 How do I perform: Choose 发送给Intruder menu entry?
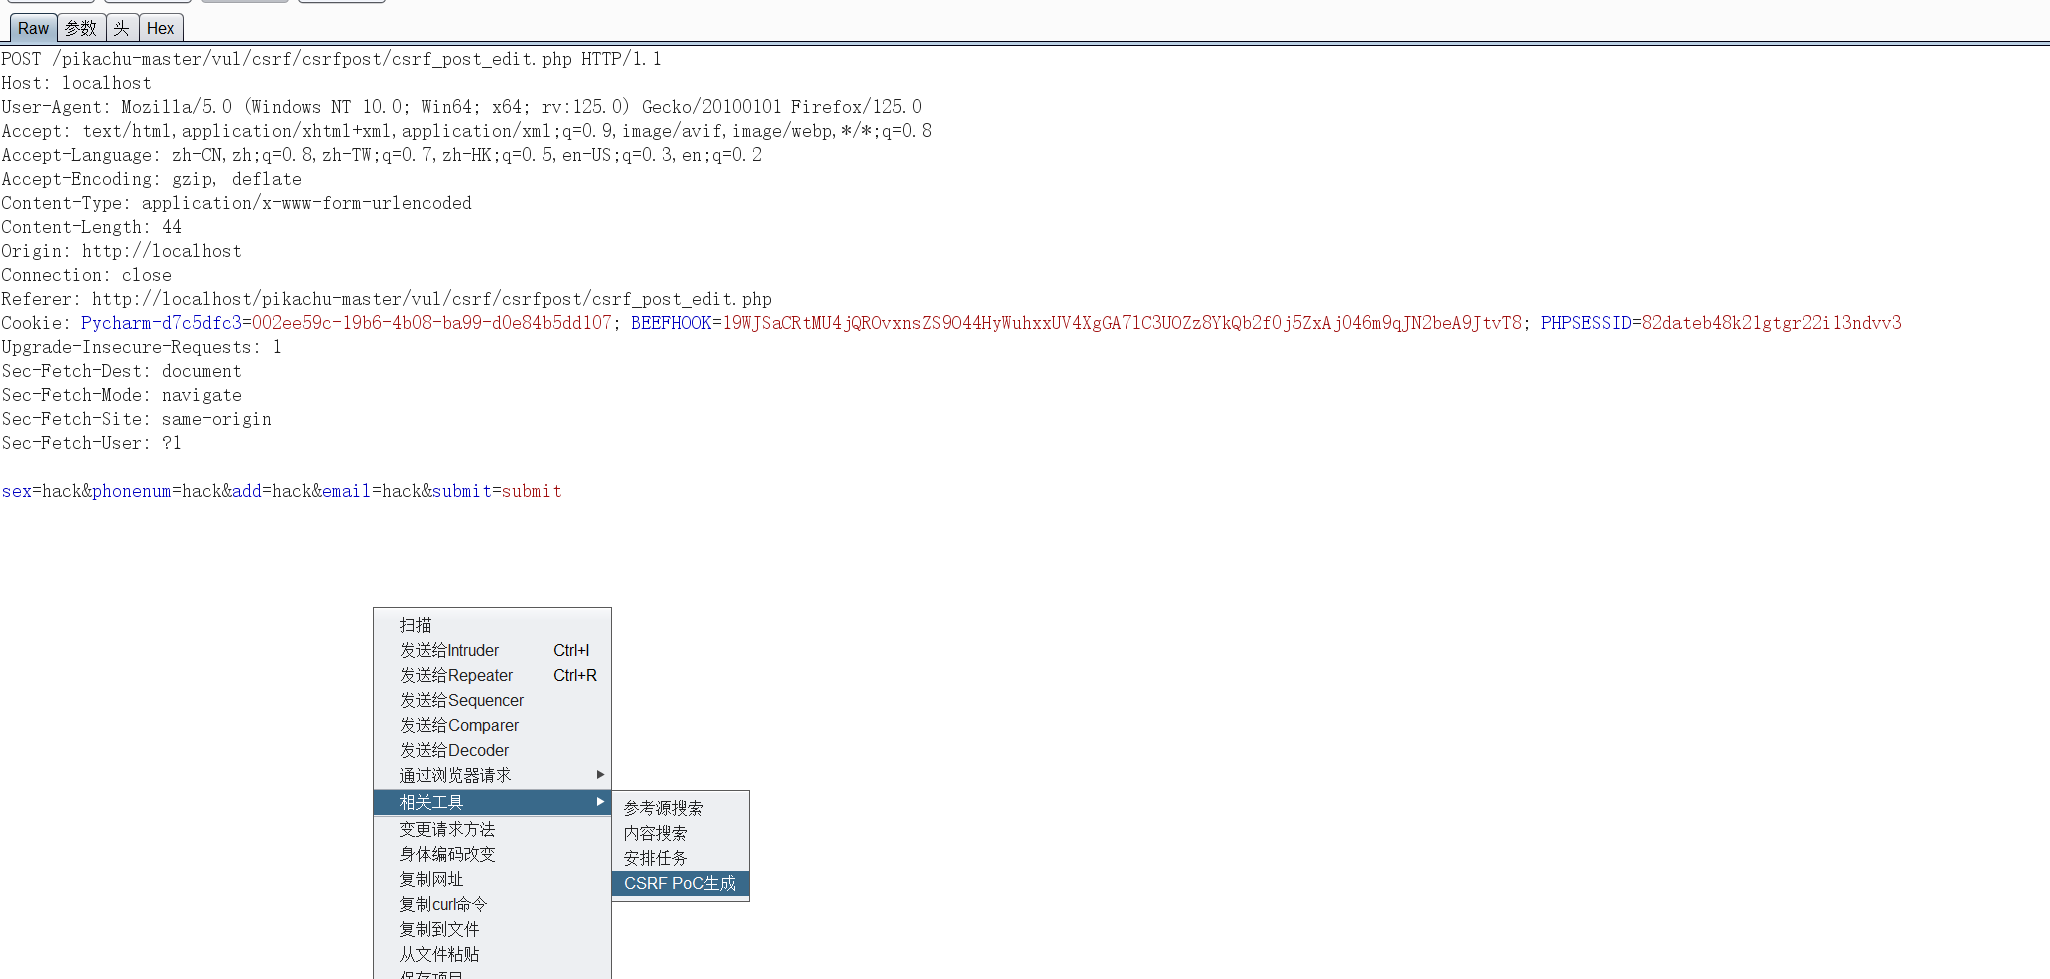[492, 650]
